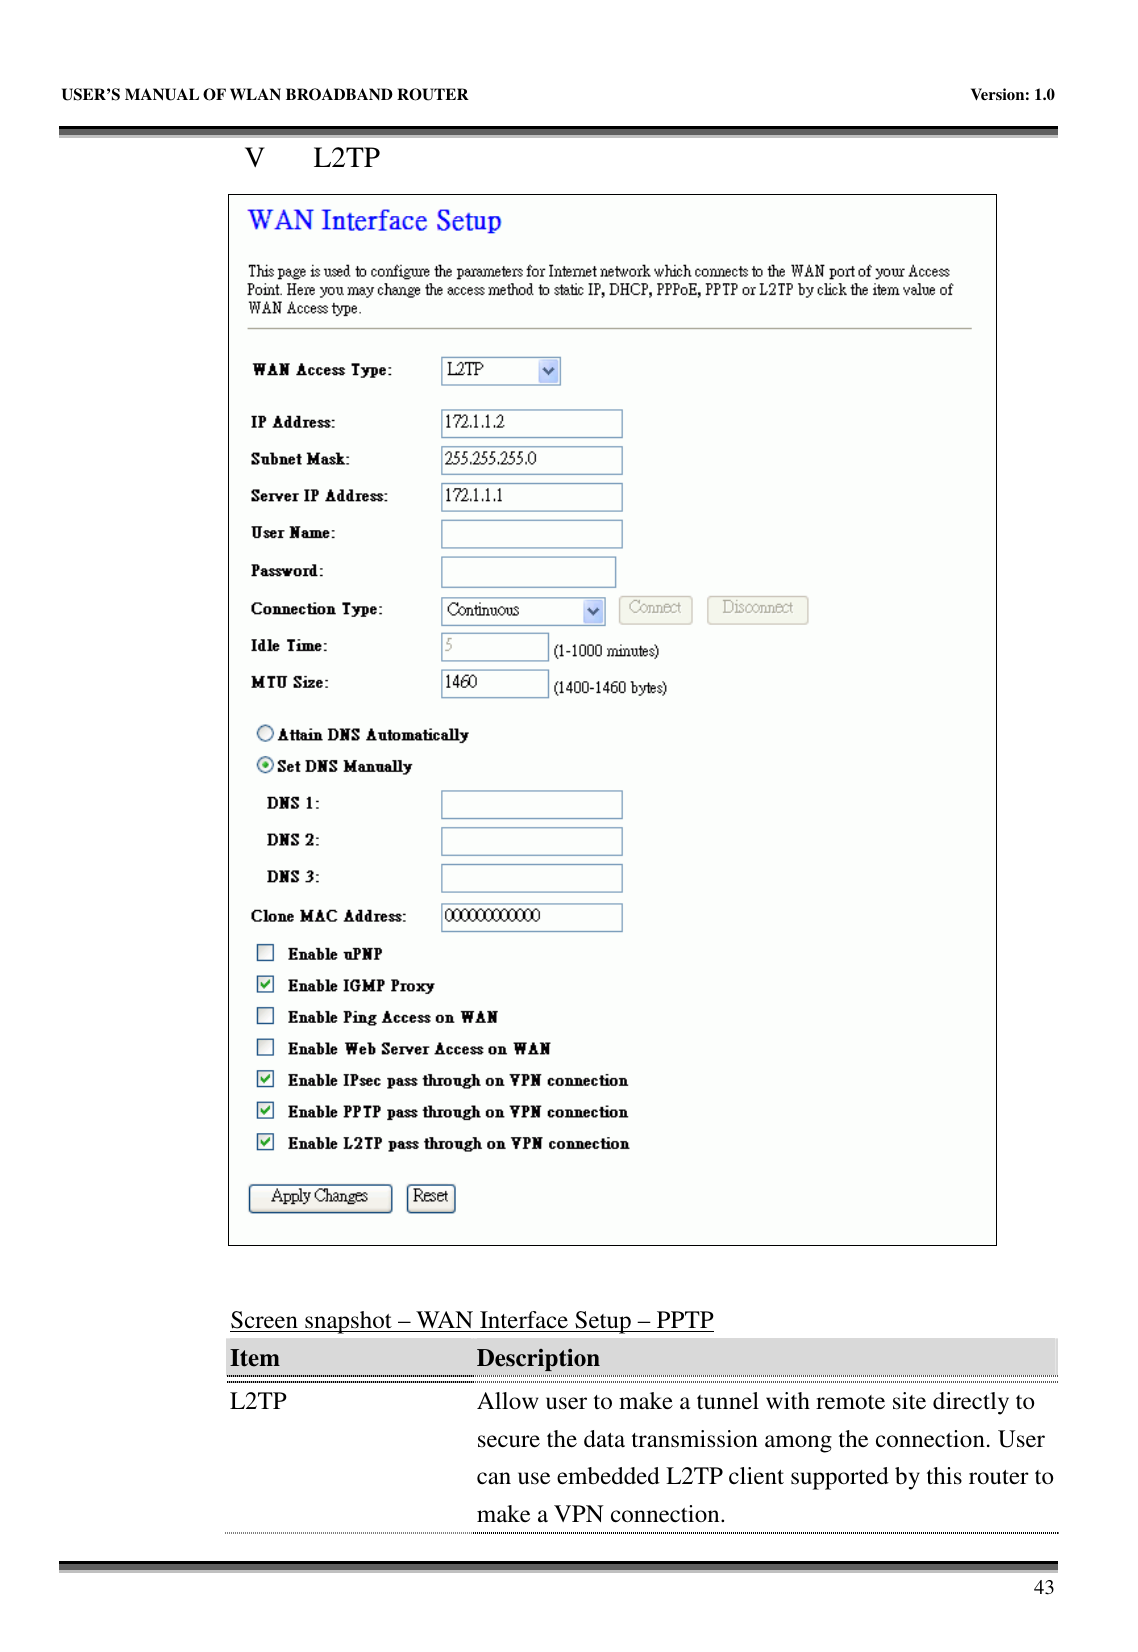Viewport: 1138px width, 1652px height.
Task: Toggle IPsec pass through on VPN checkbox
Action: 265,1079
